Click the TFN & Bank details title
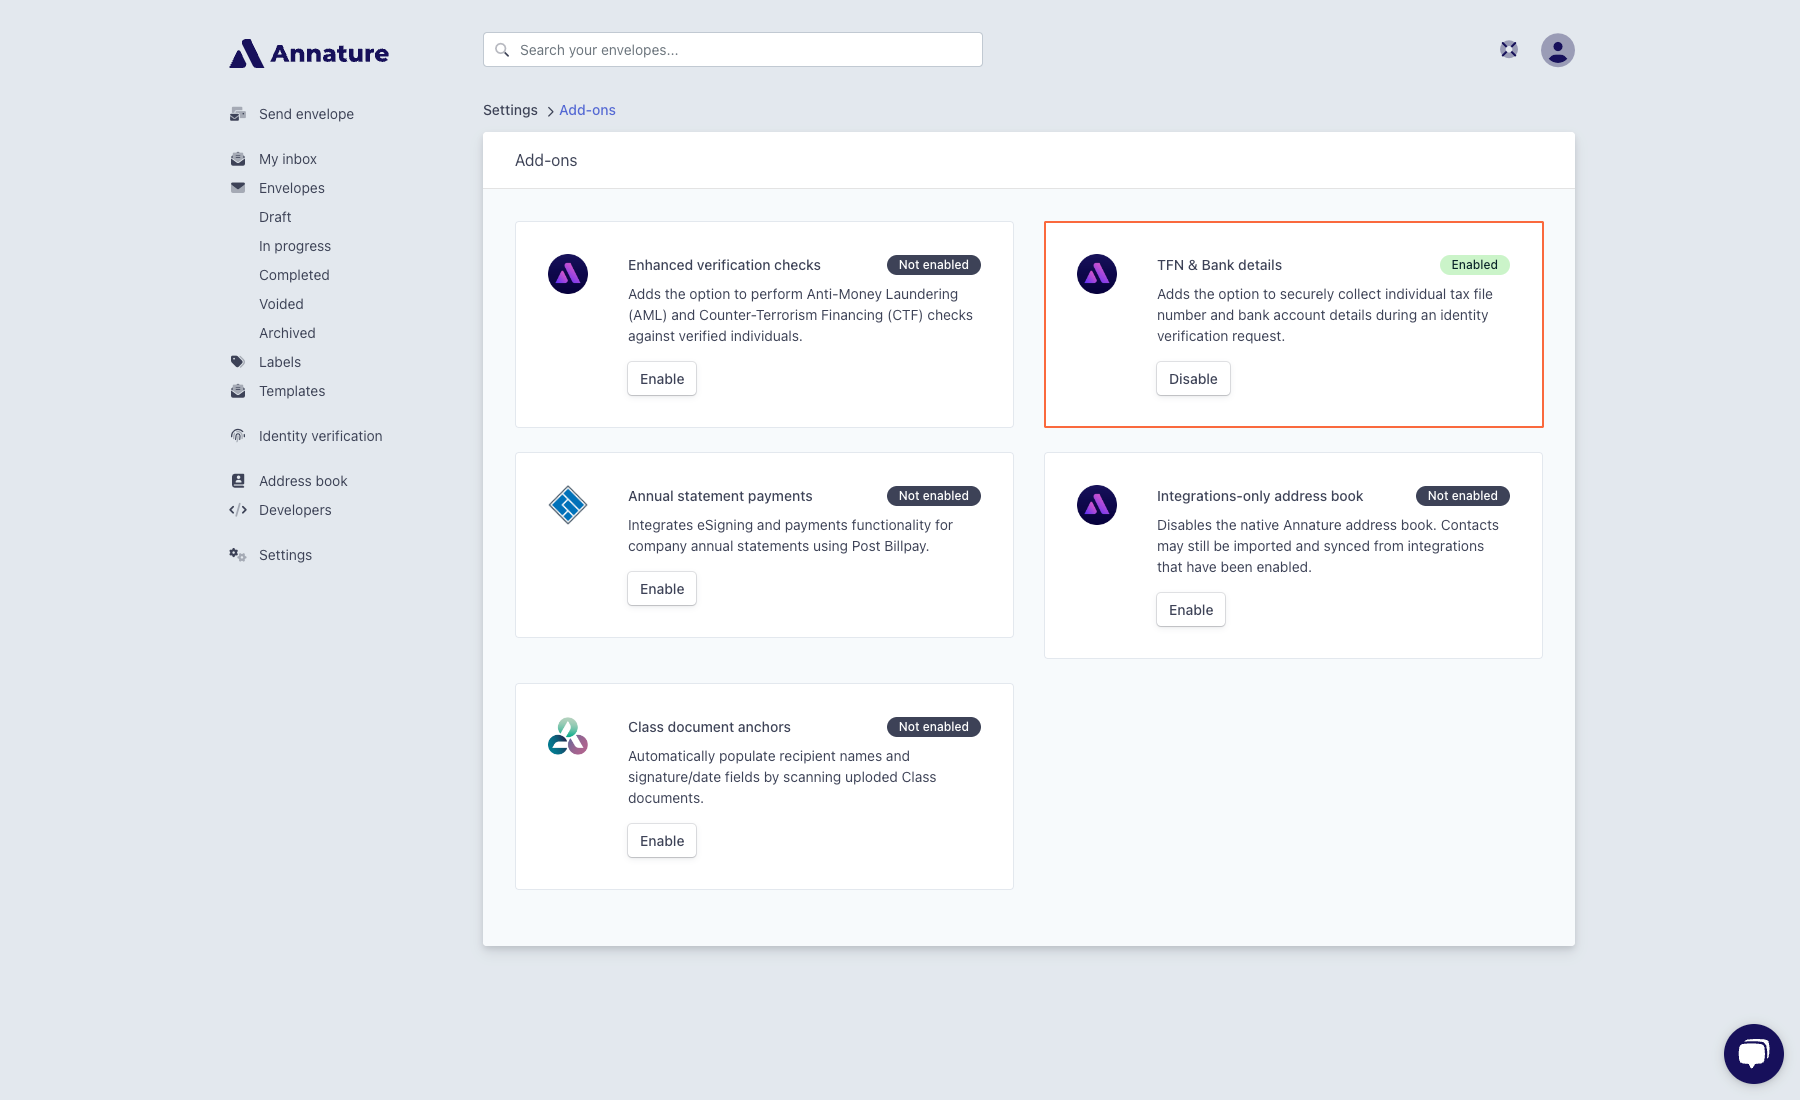The height and width of the screenshot is (1100, 1800). (1219, 265)
